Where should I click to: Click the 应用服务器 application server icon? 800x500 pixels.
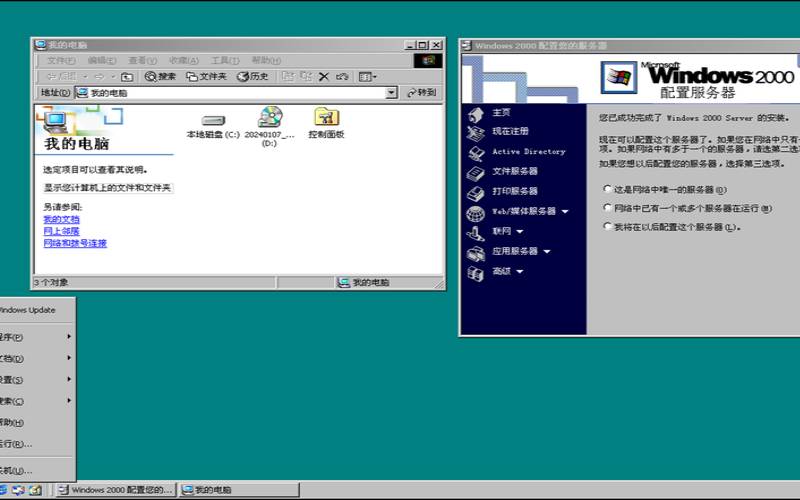point(476,254)
